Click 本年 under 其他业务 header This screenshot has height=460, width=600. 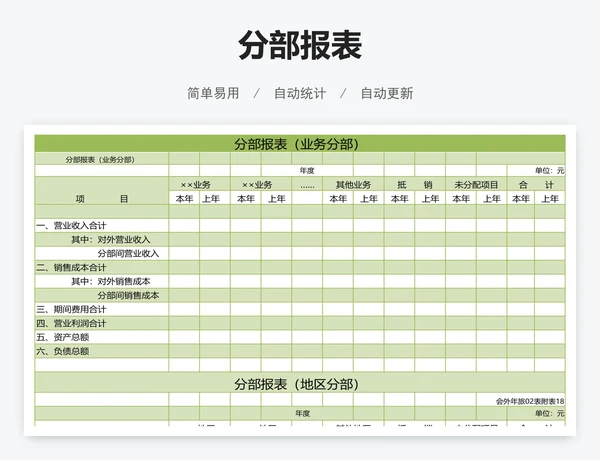(338, 198)
